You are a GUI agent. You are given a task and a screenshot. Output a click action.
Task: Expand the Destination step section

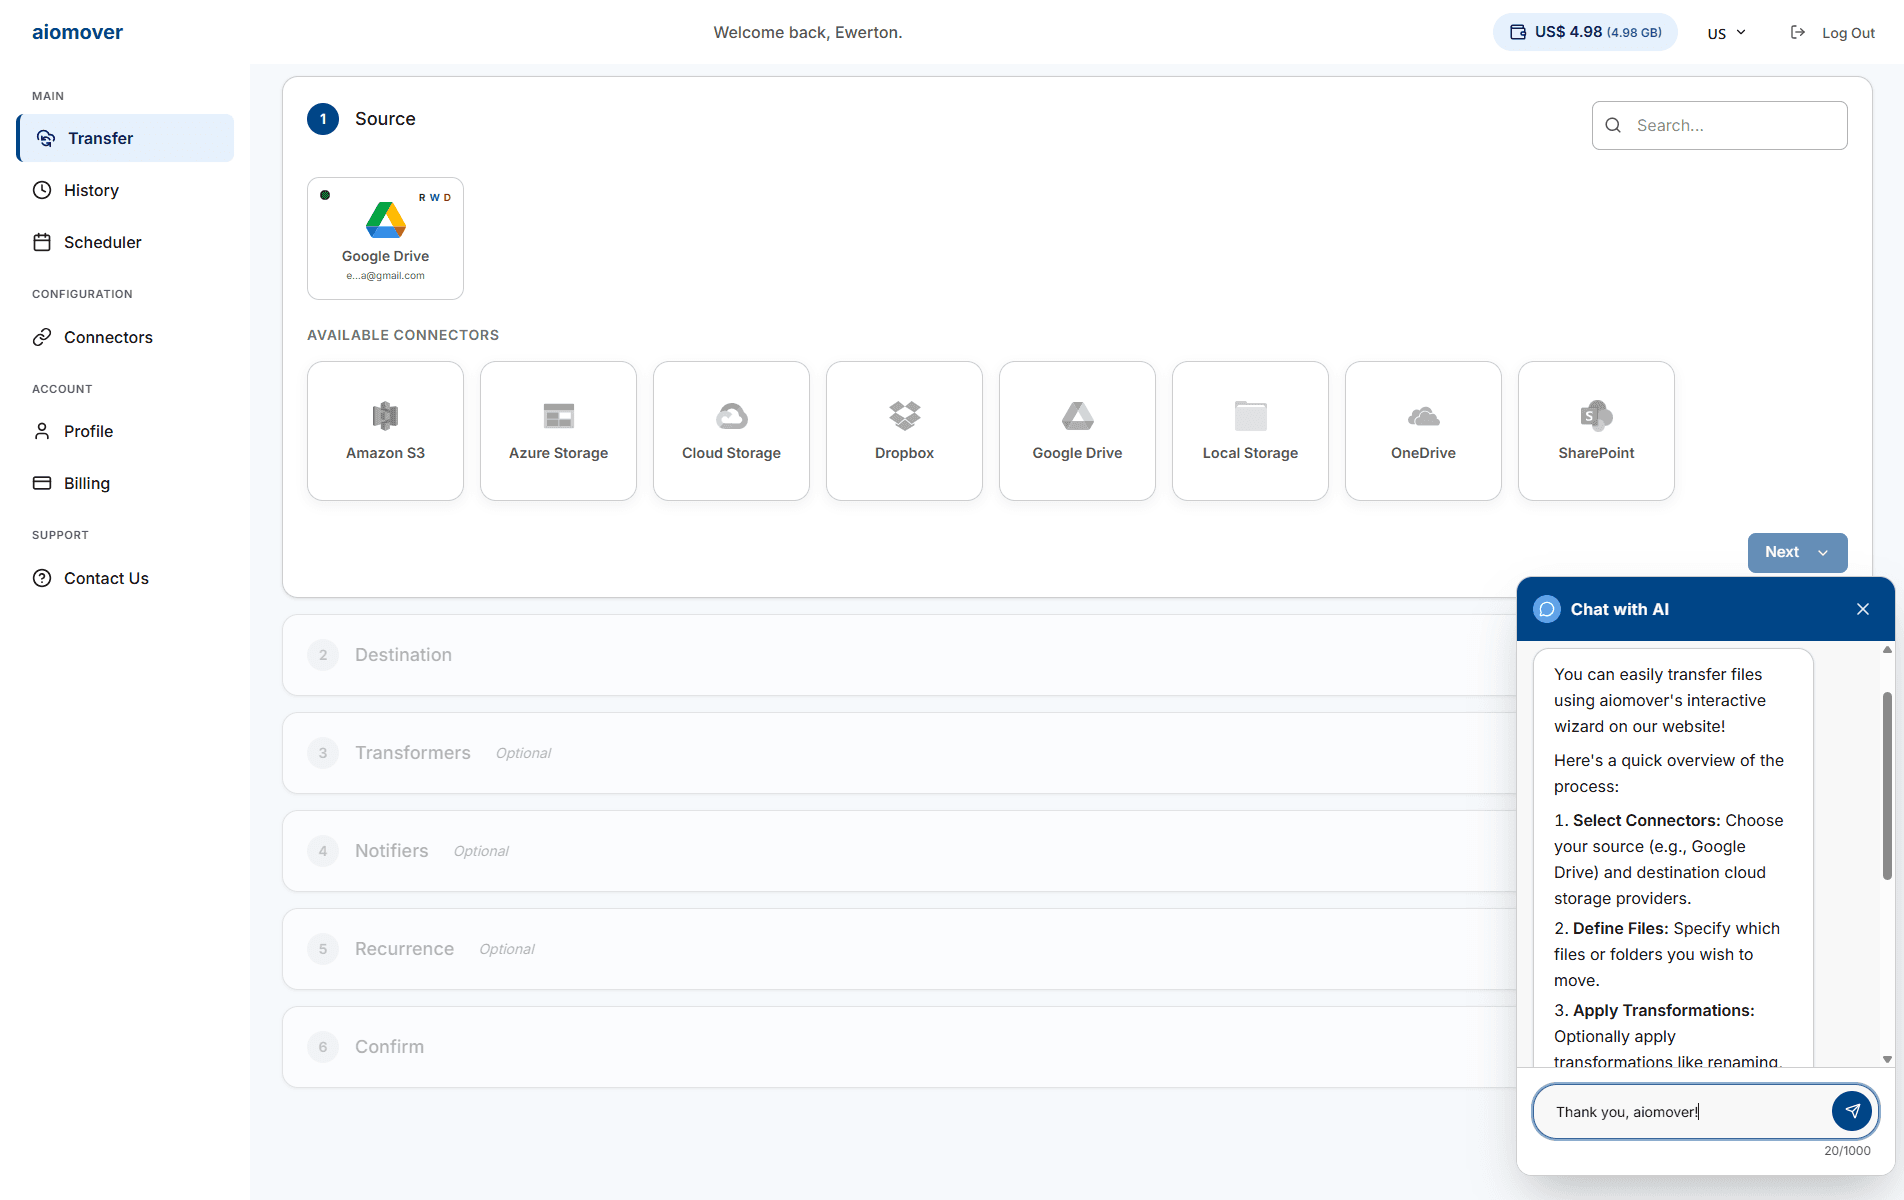pos(403,654)
